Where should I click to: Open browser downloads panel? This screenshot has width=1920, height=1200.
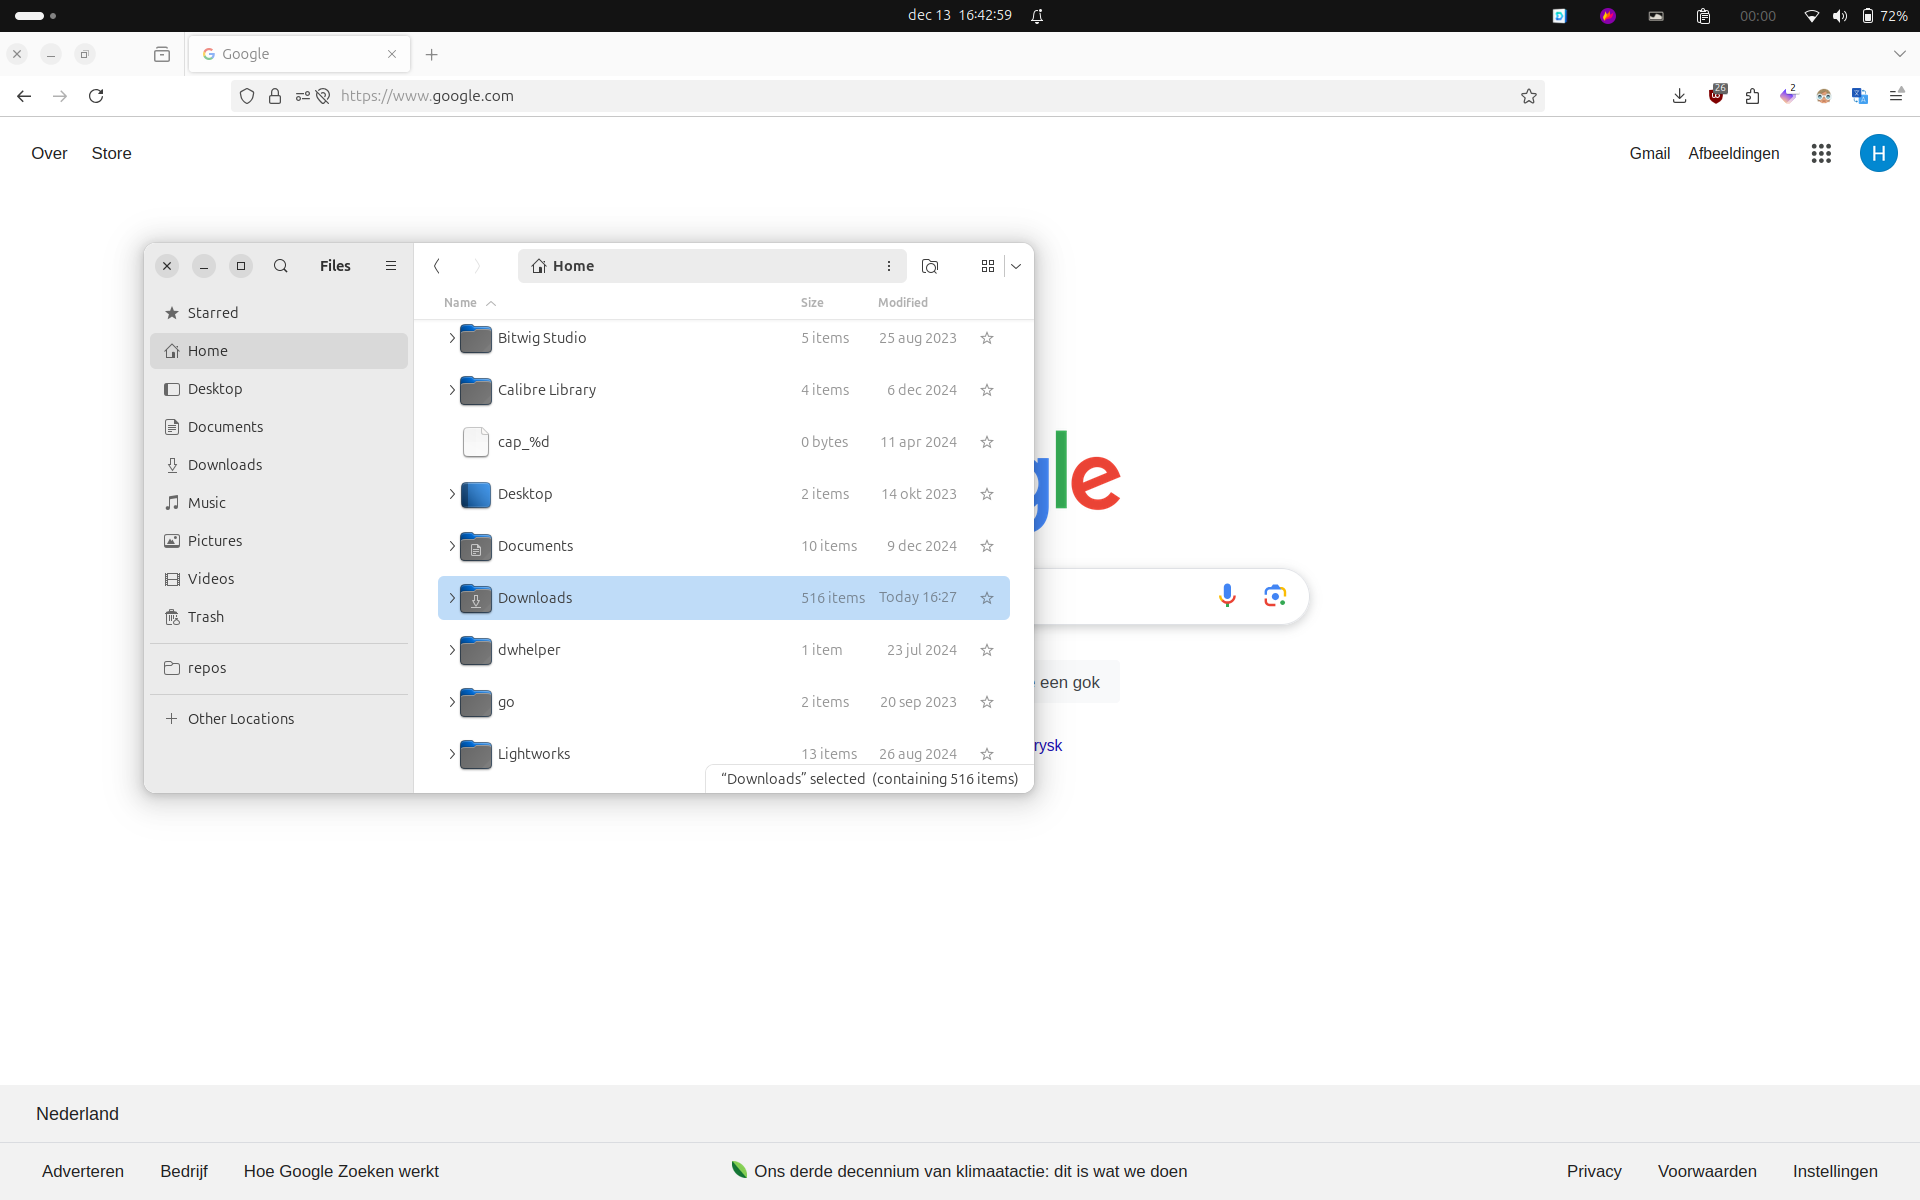click(1680, 96)
